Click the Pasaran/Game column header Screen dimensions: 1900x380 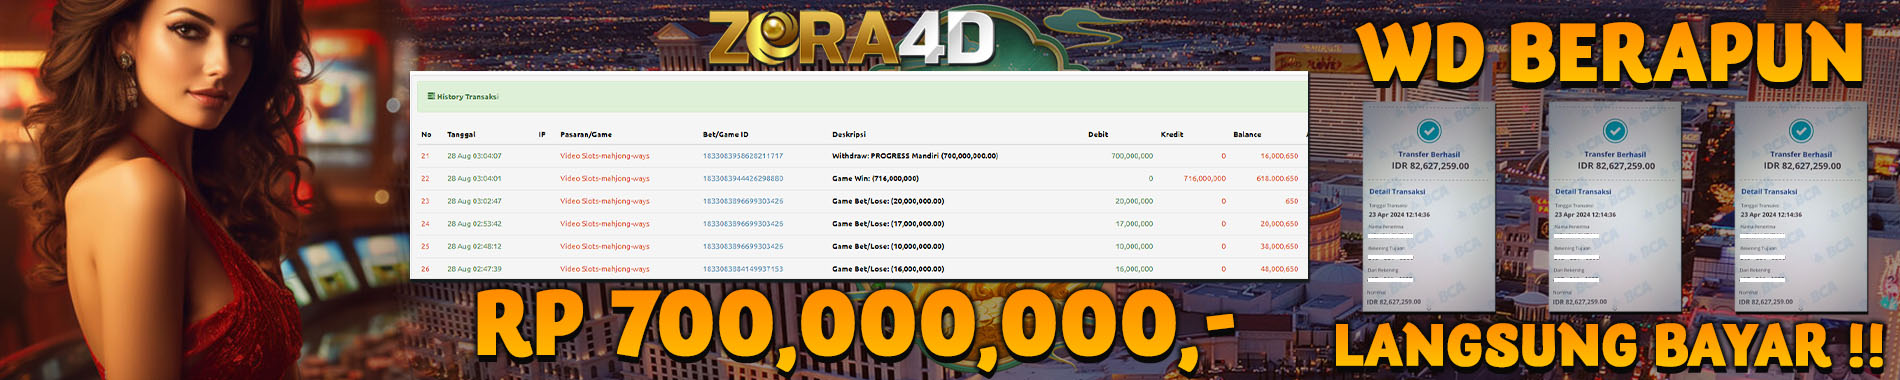586,134
